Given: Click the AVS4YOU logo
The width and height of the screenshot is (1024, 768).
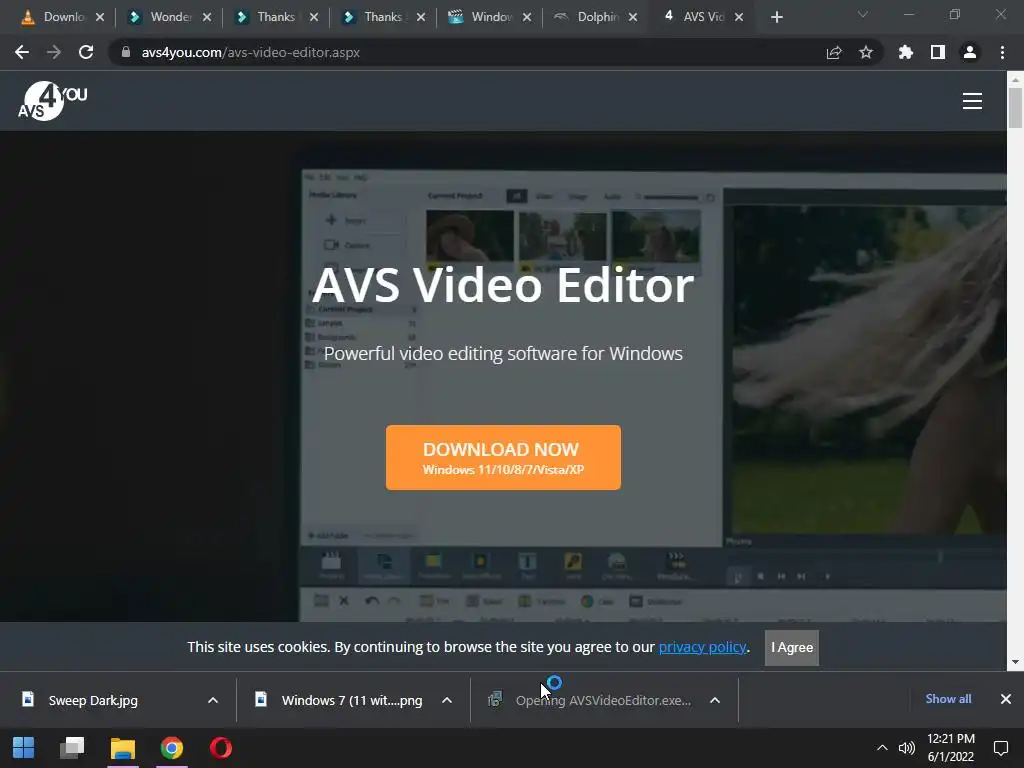Looking at the screenshot, I should point(52,101).
